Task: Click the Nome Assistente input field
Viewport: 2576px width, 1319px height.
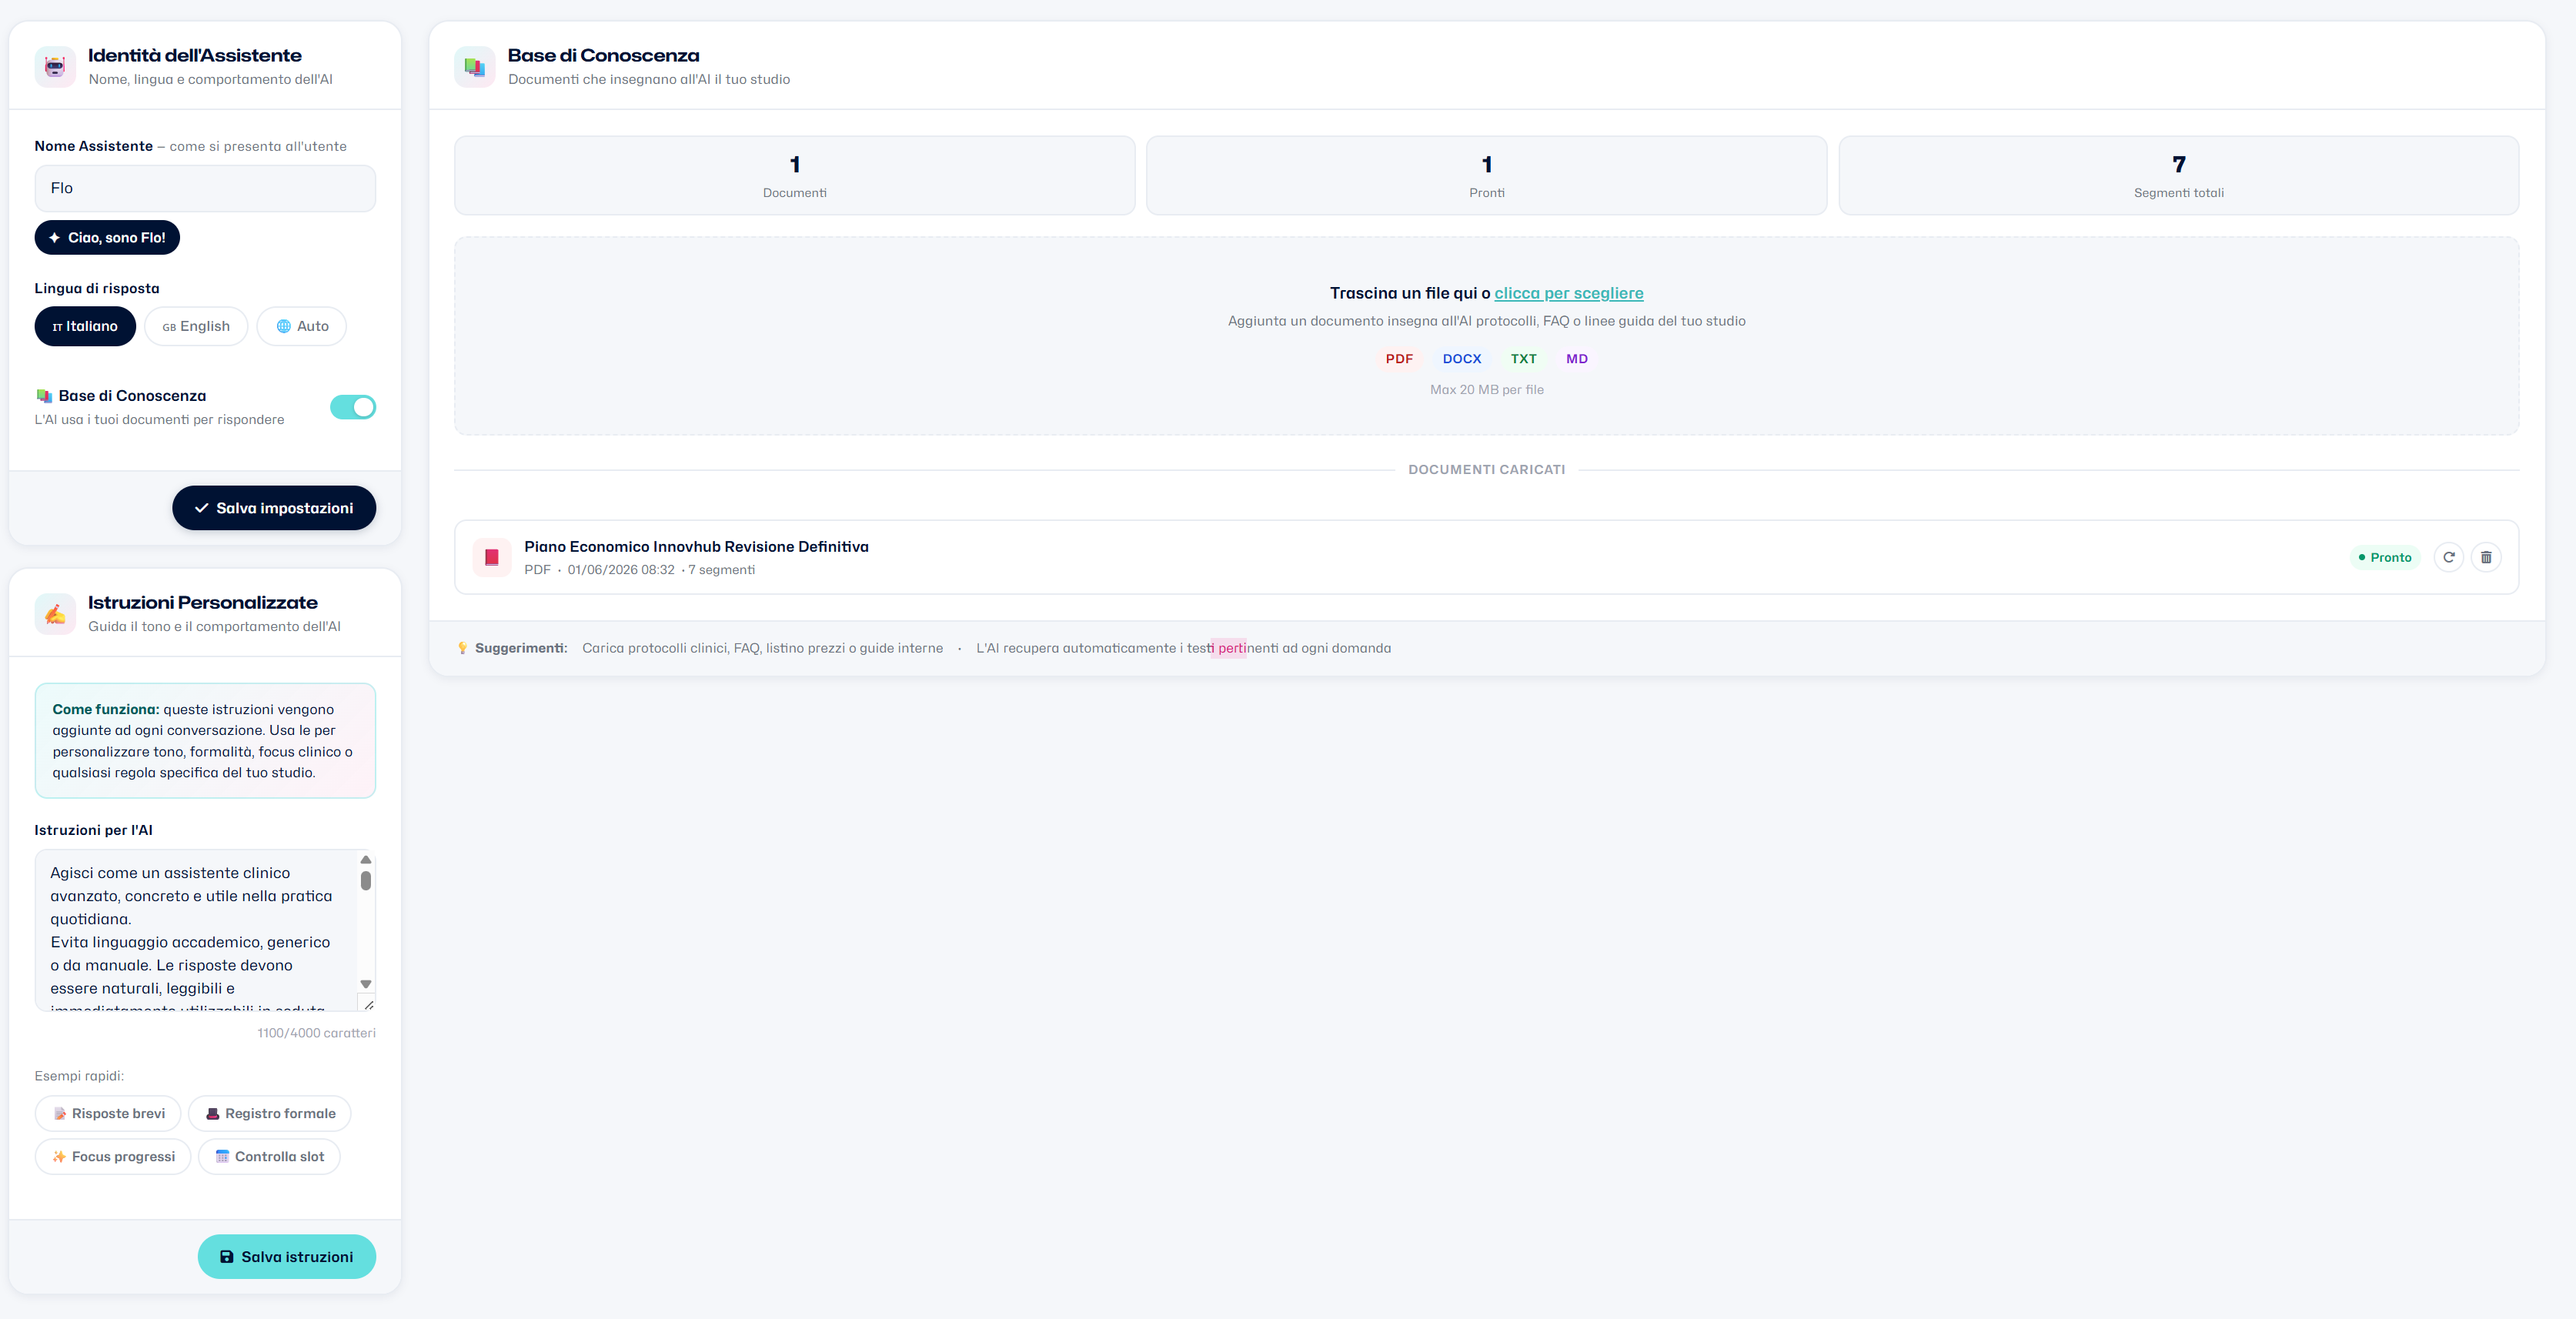Action: 205,188
